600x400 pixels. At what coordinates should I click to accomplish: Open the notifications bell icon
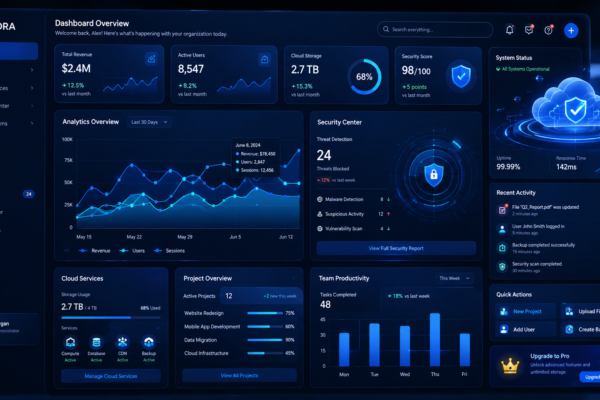509,30
